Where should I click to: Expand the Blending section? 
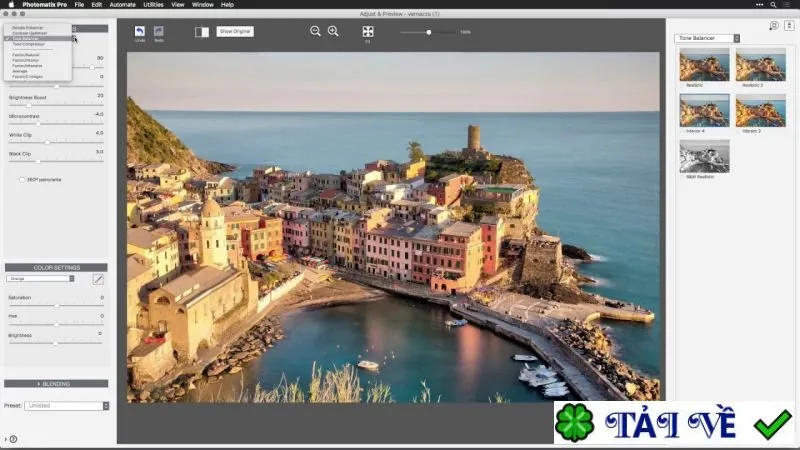point(56,384)
